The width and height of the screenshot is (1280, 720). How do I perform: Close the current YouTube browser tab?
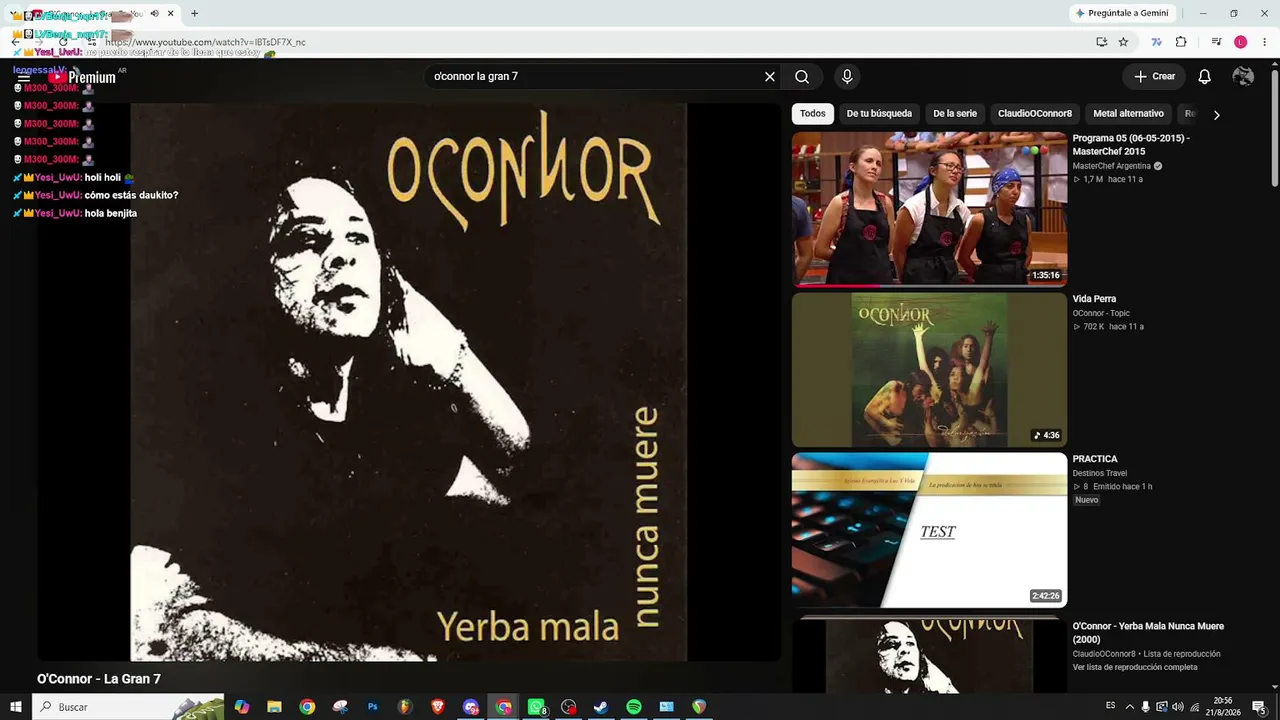pos(171,14)
